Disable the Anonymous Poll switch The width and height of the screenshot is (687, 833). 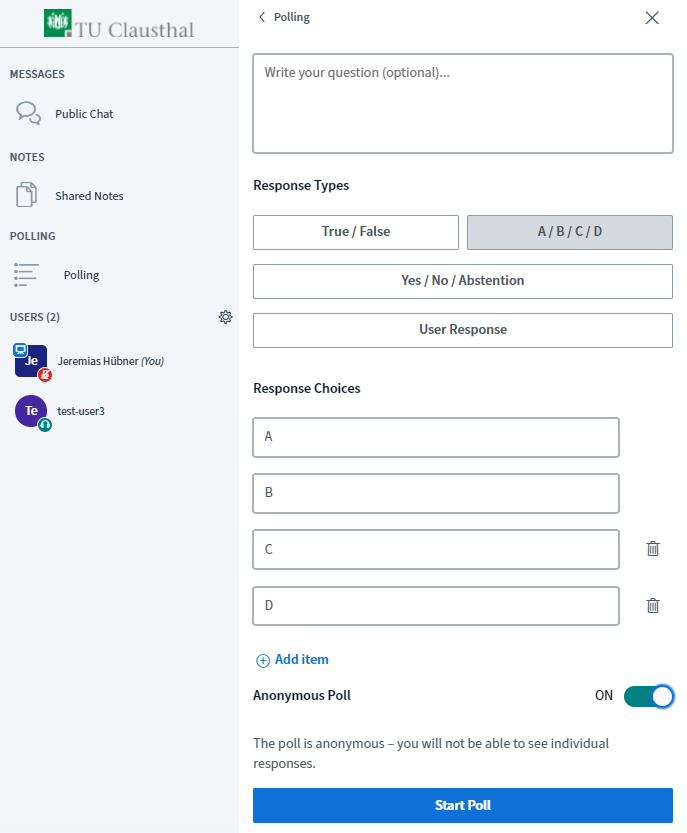(648, 696)
